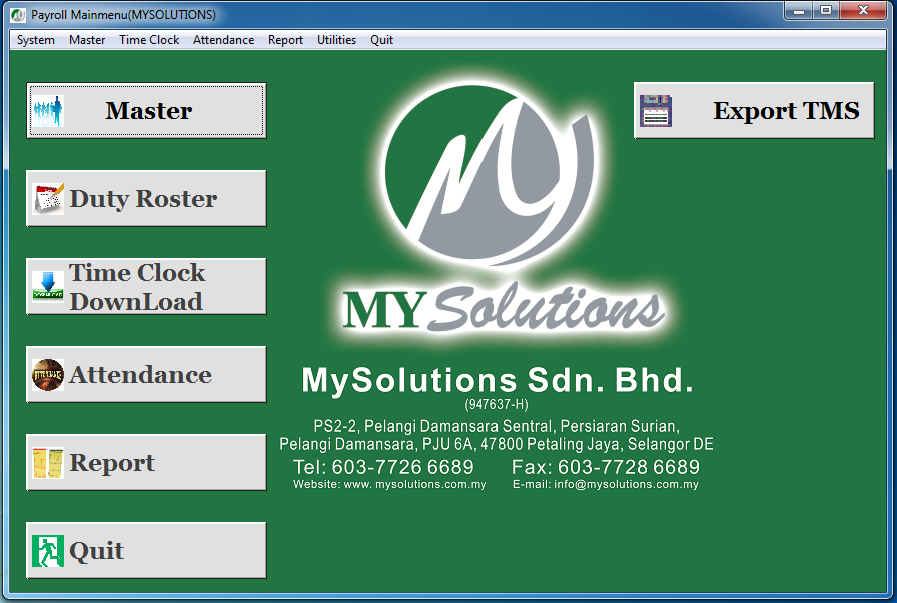
Task: Click the Export TMS diskette icon
Action: point(655,109)
